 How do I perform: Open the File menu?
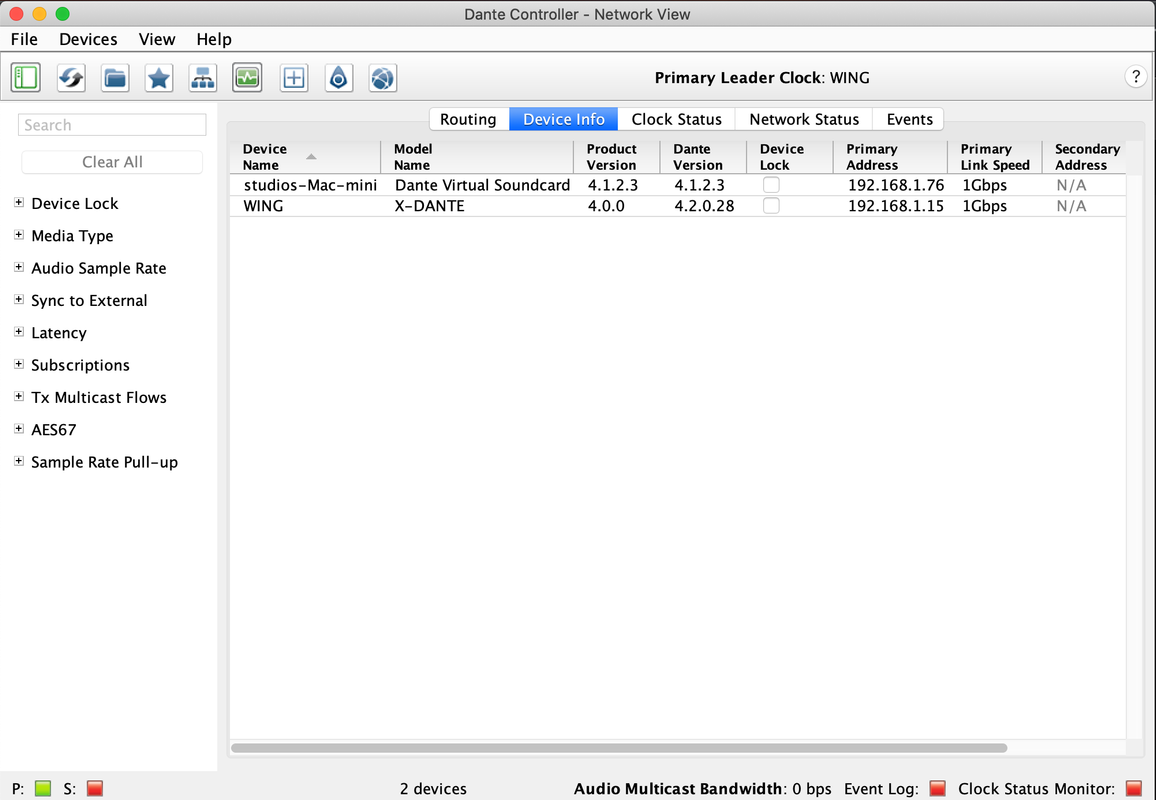click(24, 39)
